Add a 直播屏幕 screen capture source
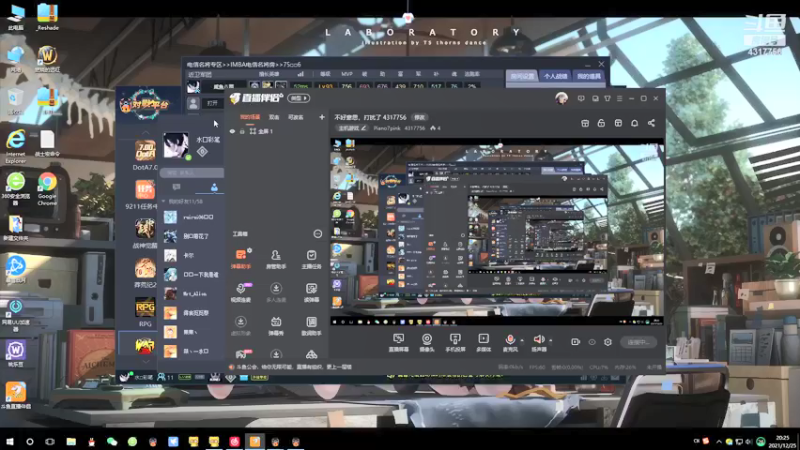The width and height of the screenshot is (800, 450). (398, 342)
